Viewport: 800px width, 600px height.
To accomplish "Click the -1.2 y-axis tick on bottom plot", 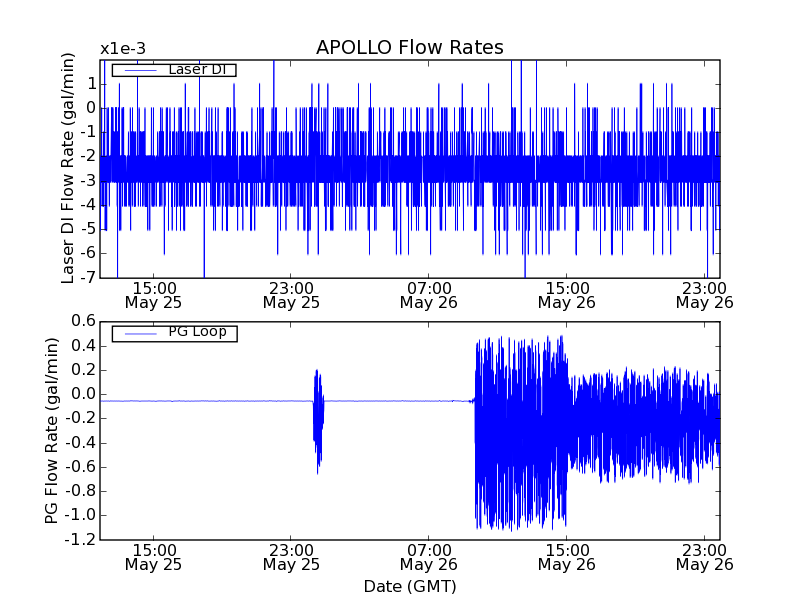I will [80, 540].
